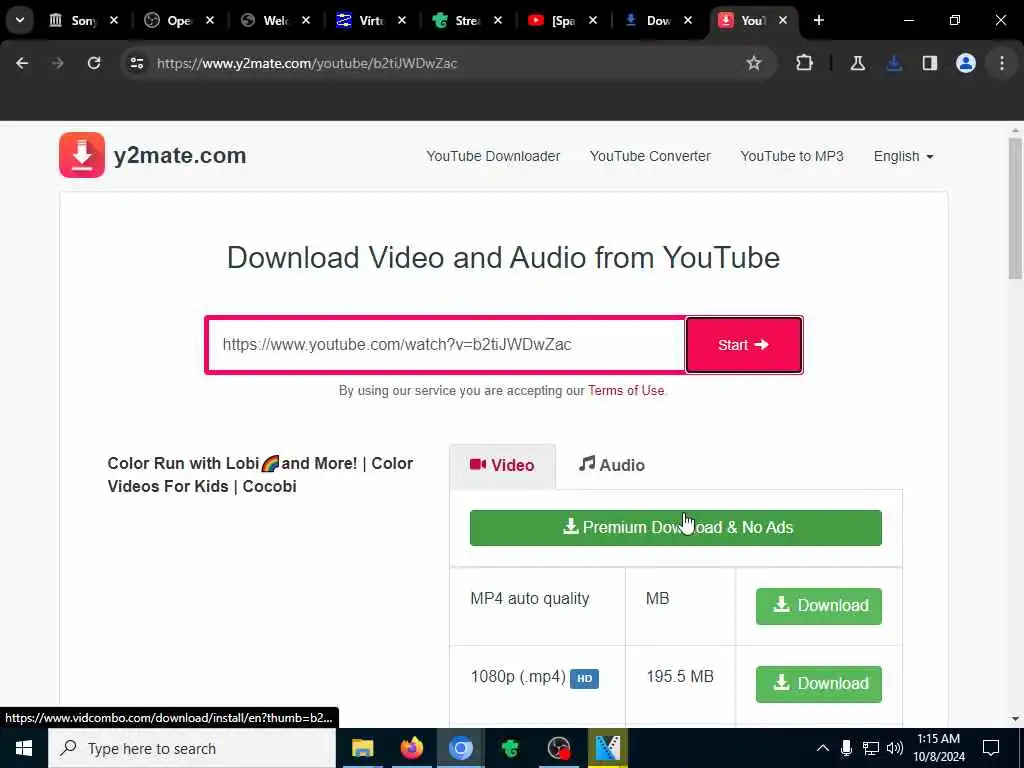Click the page vertical scrollbar thumb
Image resolution: width=1024 pixels, height=768 pixels.
1015,208
